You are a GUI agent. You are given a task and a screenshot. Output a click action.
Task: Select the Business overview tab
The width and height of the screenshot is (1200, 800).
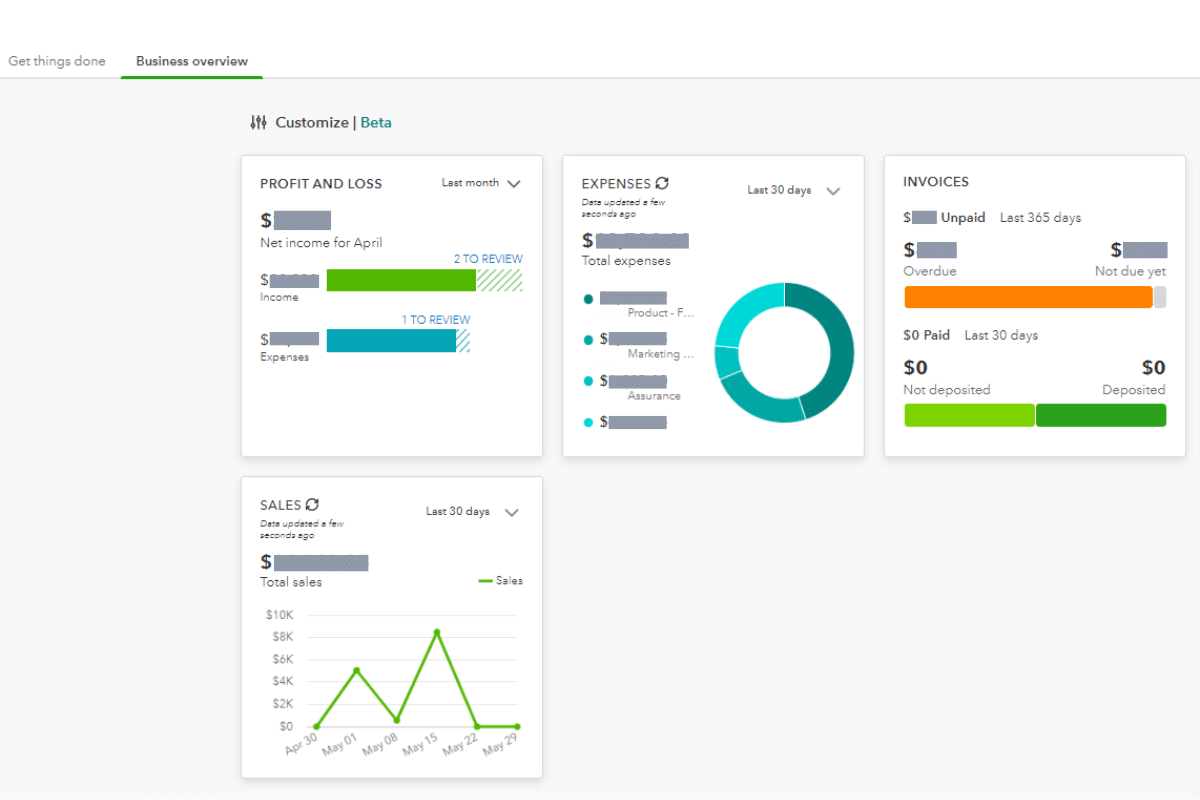[x=191, y=61]
